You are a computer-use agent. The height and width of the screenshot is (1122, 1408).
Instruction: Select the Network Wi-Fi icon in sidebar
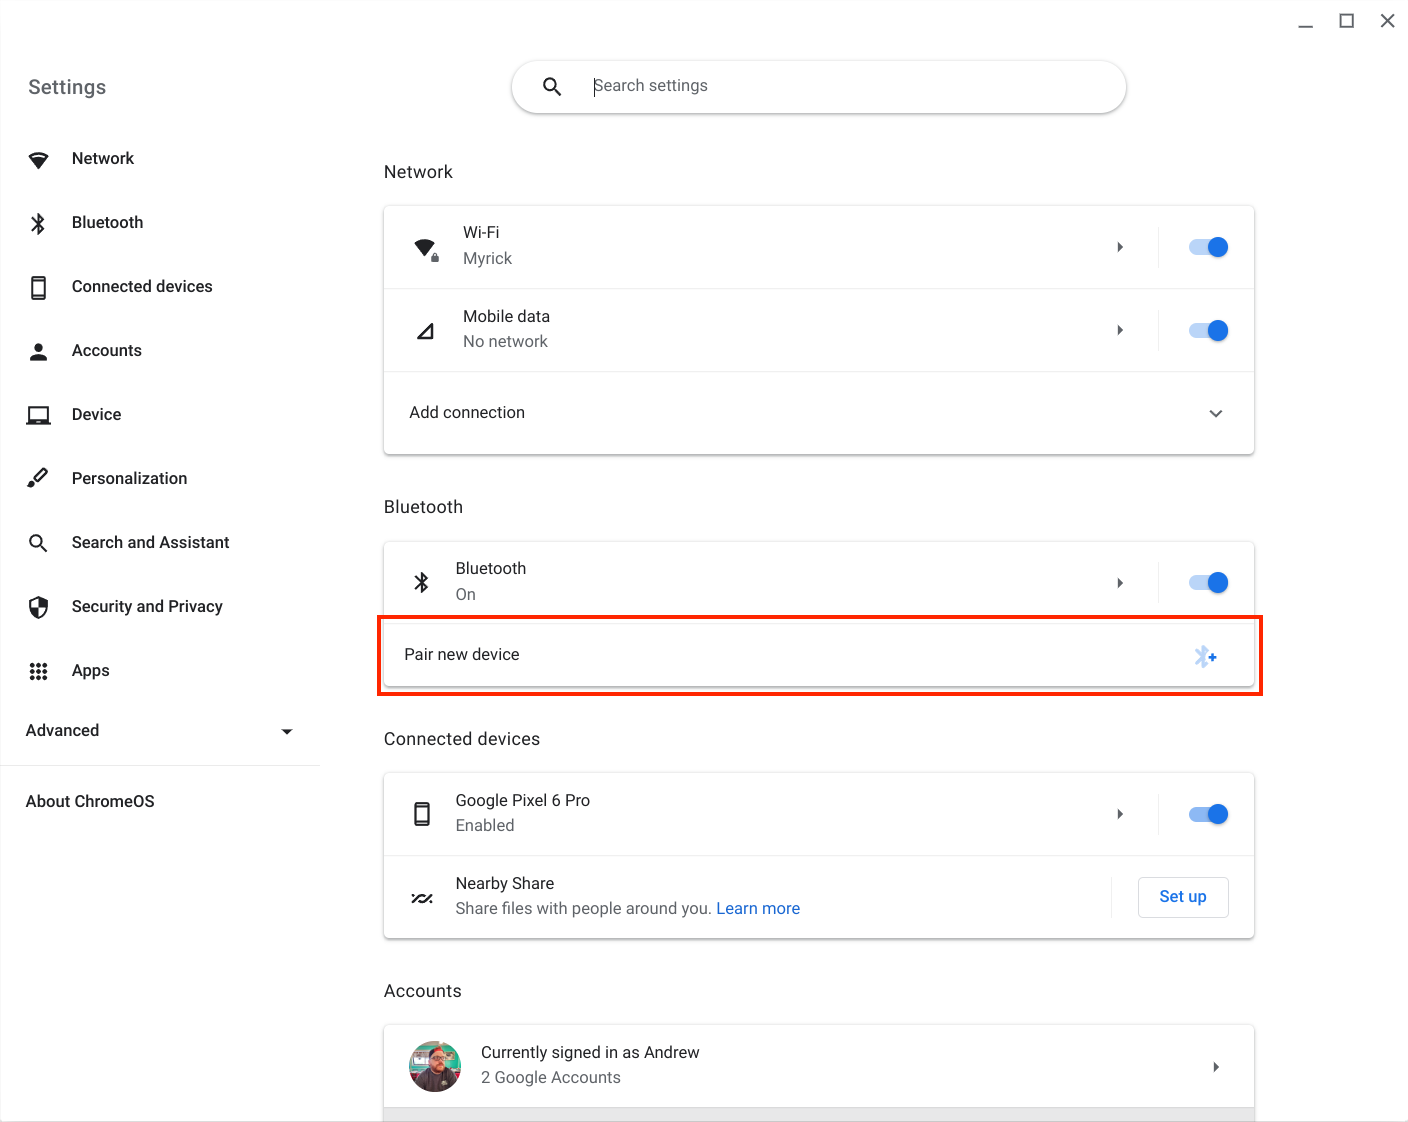click(x=38, y=158)
